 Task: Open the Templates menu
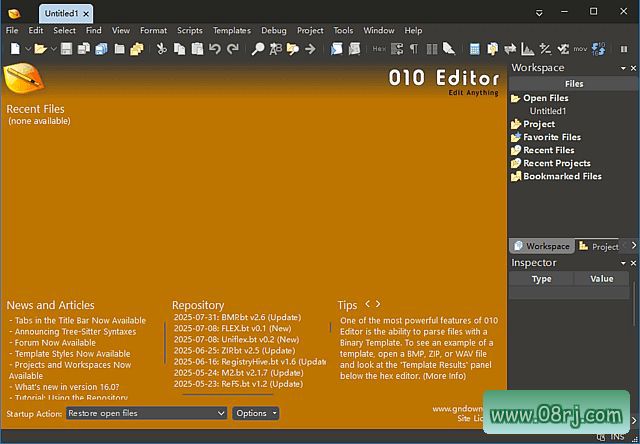tap(231, 30)
